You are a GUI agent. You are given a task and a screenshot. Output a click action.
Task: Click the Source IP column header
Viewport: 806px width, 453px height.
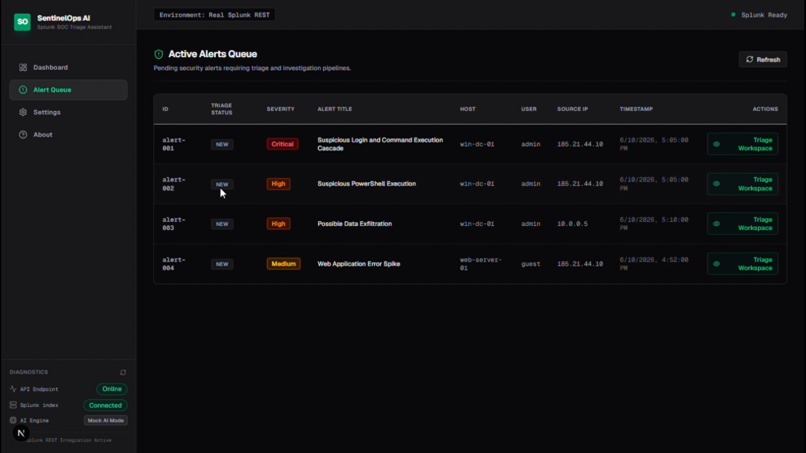[572, 109]
